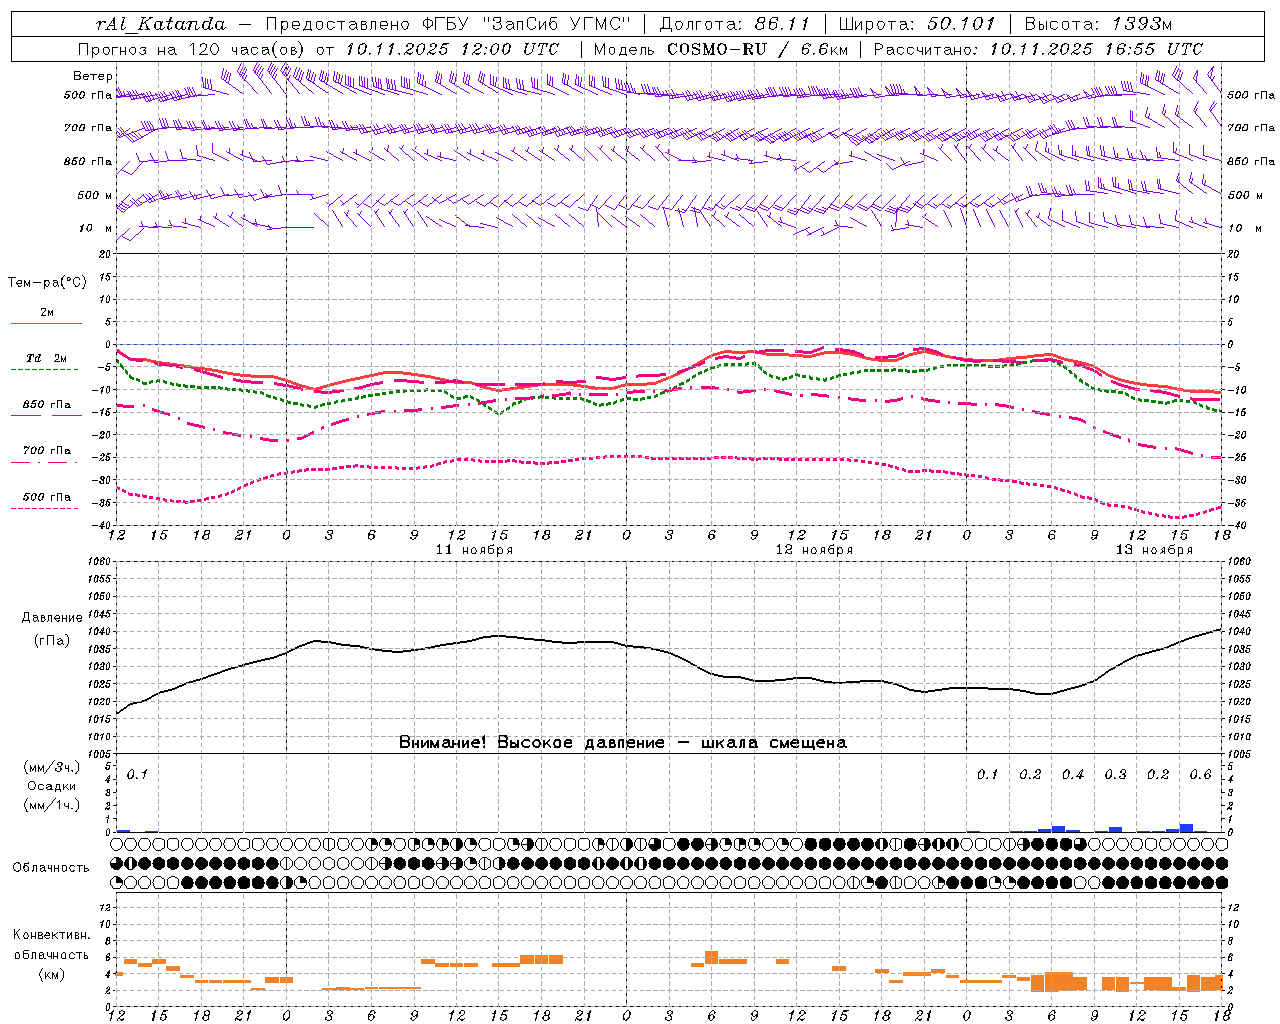Click left-side '500 м' wind level label

coord(95,195)
